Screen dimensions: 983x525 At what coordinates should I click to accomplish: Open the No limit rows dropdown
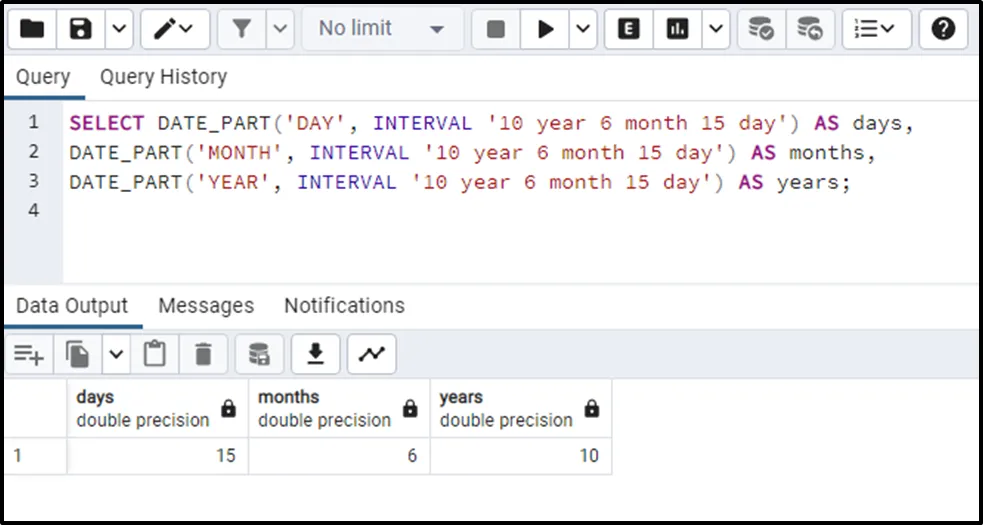pyautogui.click(x=381, y=29)
